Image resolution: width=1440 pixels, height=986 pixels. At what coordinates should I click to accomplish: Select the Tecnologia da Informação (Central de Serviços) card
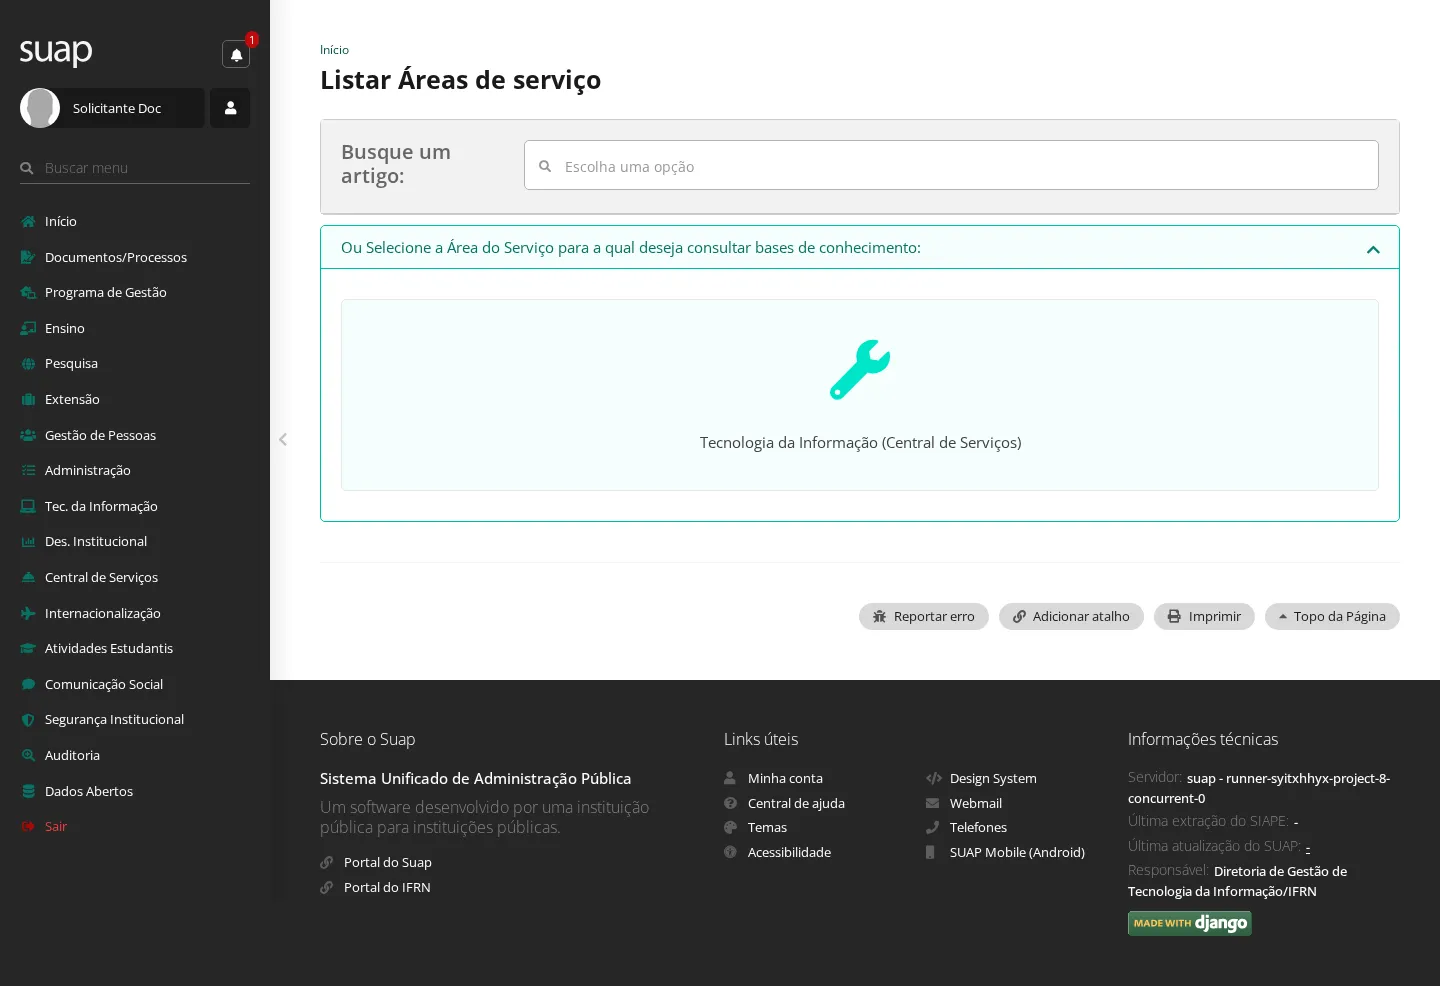[x=860, y=395]
